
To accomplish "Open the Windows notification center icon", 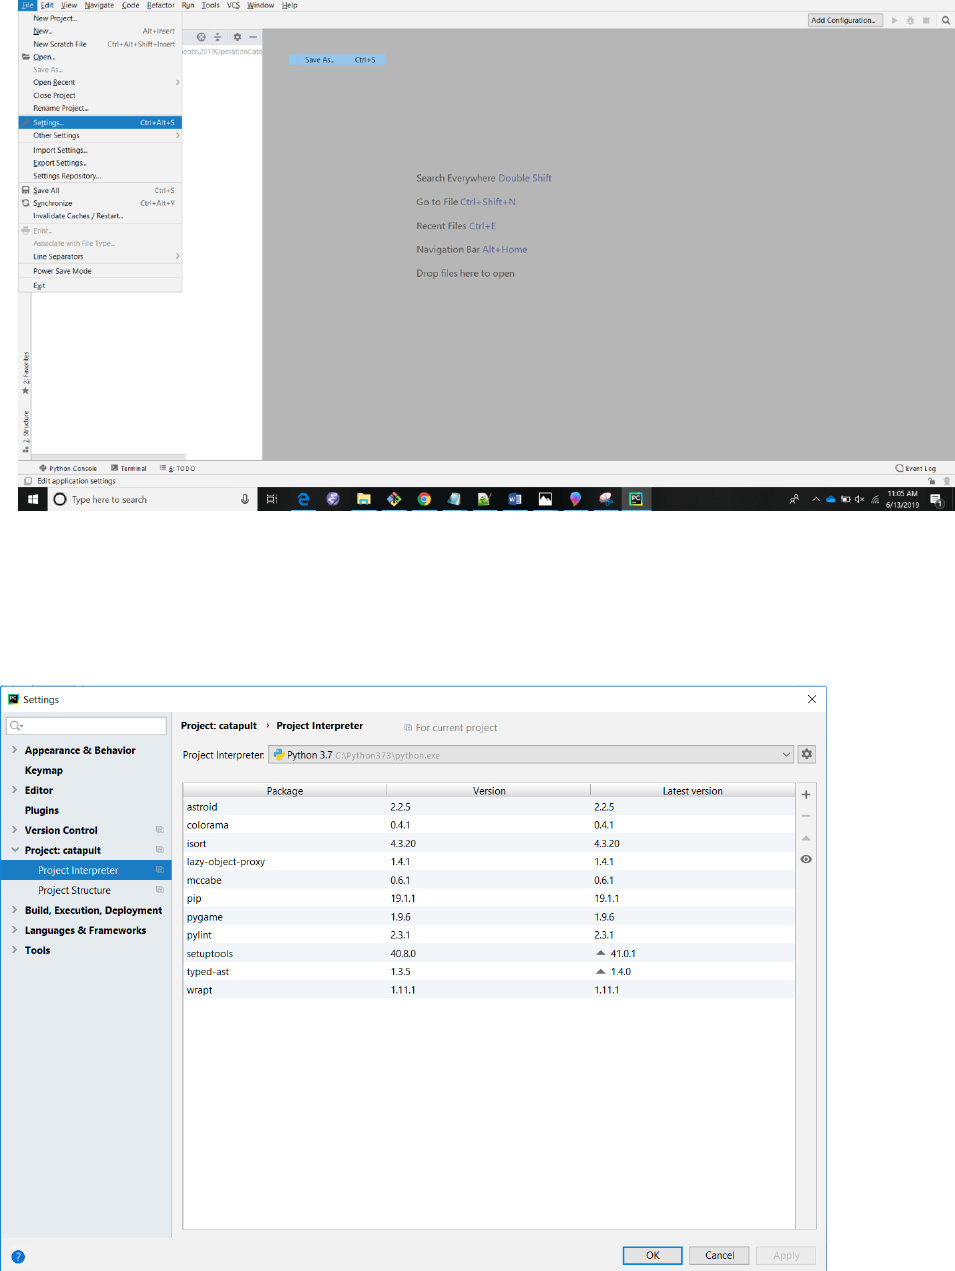I will (x=936, y=499).
